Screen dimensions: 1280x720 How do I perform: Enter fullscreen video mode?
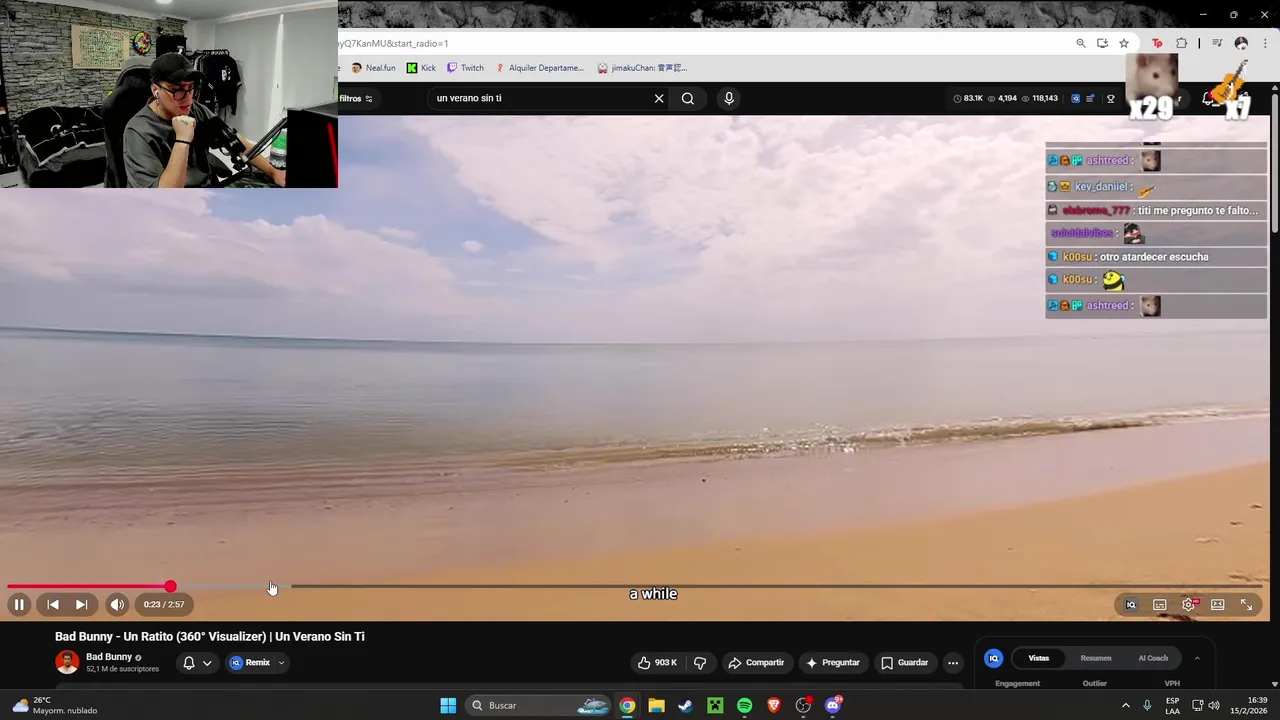coord(1247,605)
